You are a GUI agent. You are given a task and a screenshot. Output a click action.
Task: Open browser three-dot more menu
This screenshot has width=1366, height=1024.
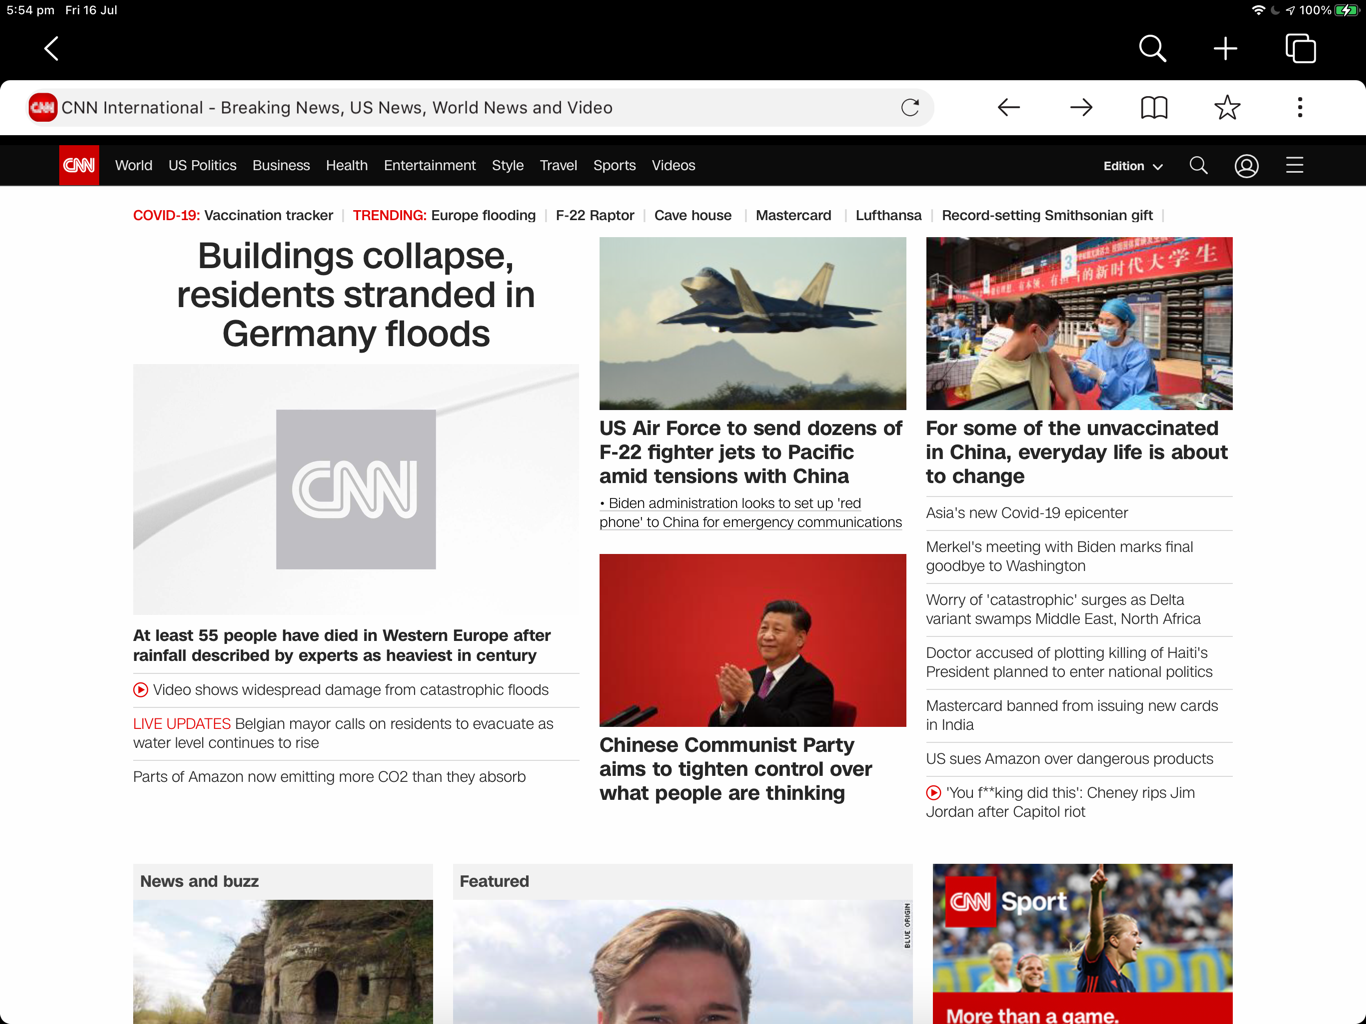[x=1299, y=107]
